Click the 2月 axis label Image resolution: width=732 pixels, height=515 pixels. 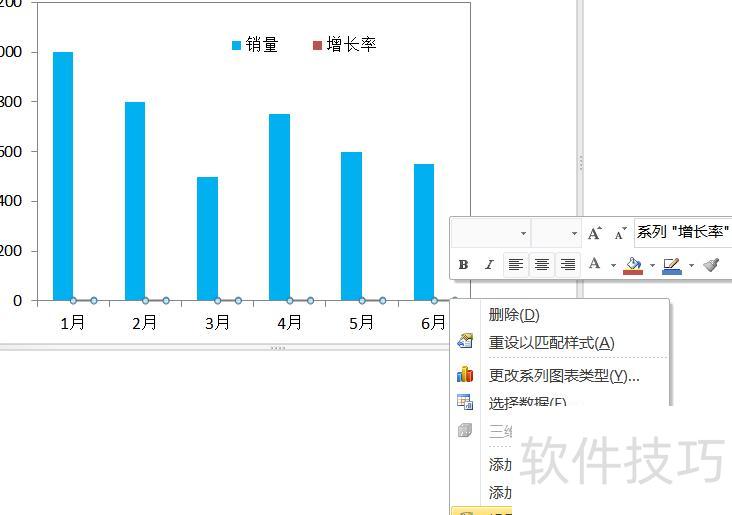(x=145, y=323)
